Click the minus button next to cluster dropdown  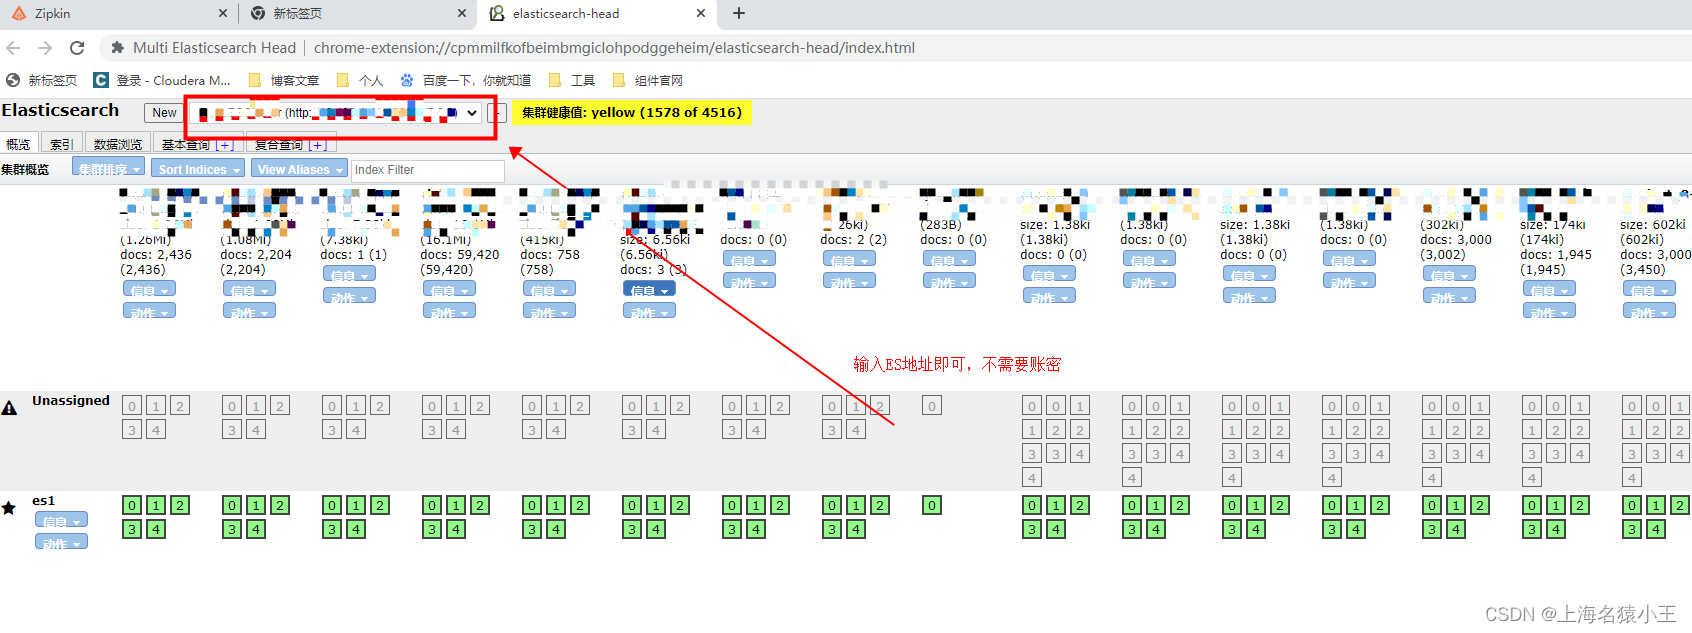pyautogui.click(x=497, y=113)
